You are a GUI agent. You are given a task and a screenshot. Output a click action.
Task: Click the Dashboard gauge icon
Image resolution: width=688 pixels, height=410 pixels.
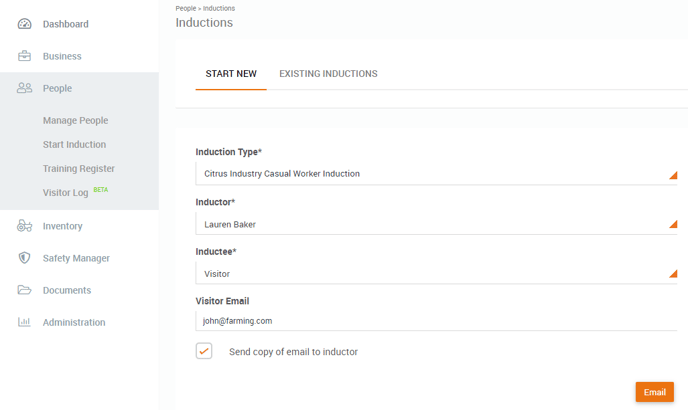pyautogui.click(x=24, y=24)
